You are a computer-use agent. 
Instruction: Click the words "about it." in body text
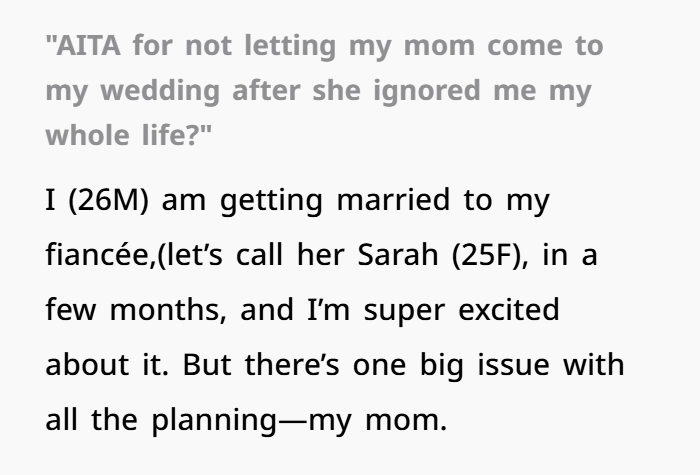pos(107,365)
